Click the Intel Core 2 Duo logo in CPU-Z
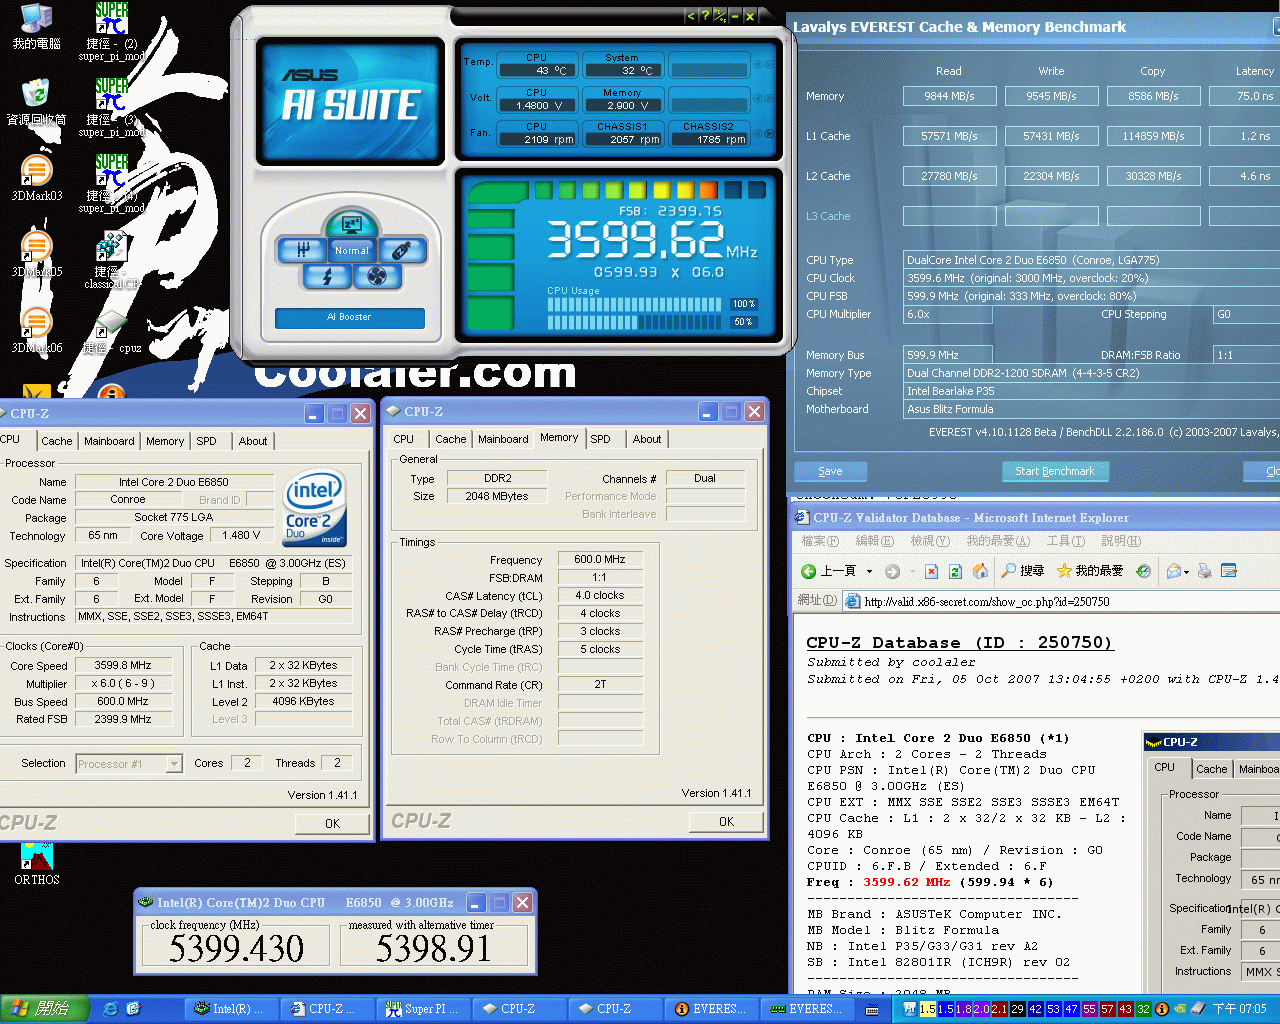This screenshot has height=1024, width=1280. coord(315,507)
